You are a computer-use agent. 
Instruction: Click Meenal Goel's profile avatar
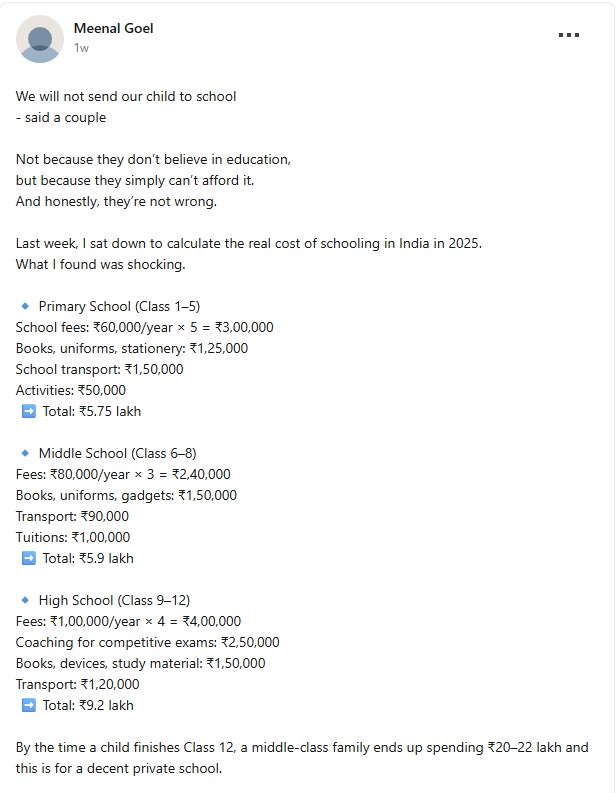[40, 39]
